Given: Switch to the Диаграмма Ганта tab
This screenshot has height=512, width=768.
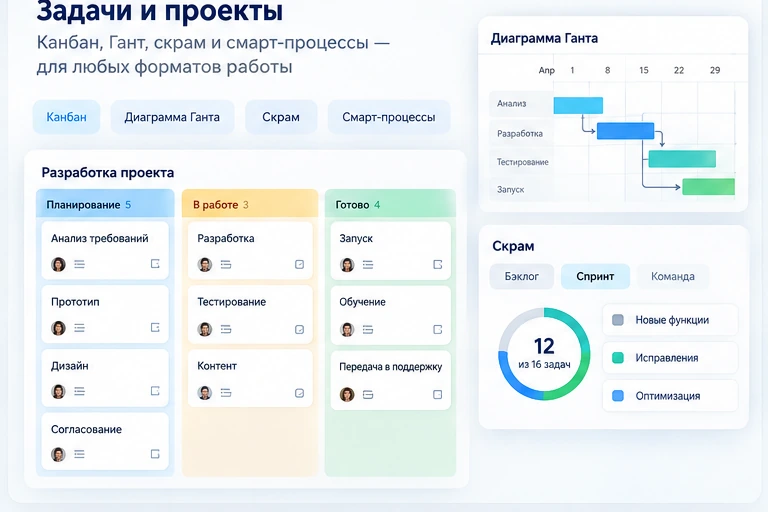Looking at the screenshot, I should point(172,117).
